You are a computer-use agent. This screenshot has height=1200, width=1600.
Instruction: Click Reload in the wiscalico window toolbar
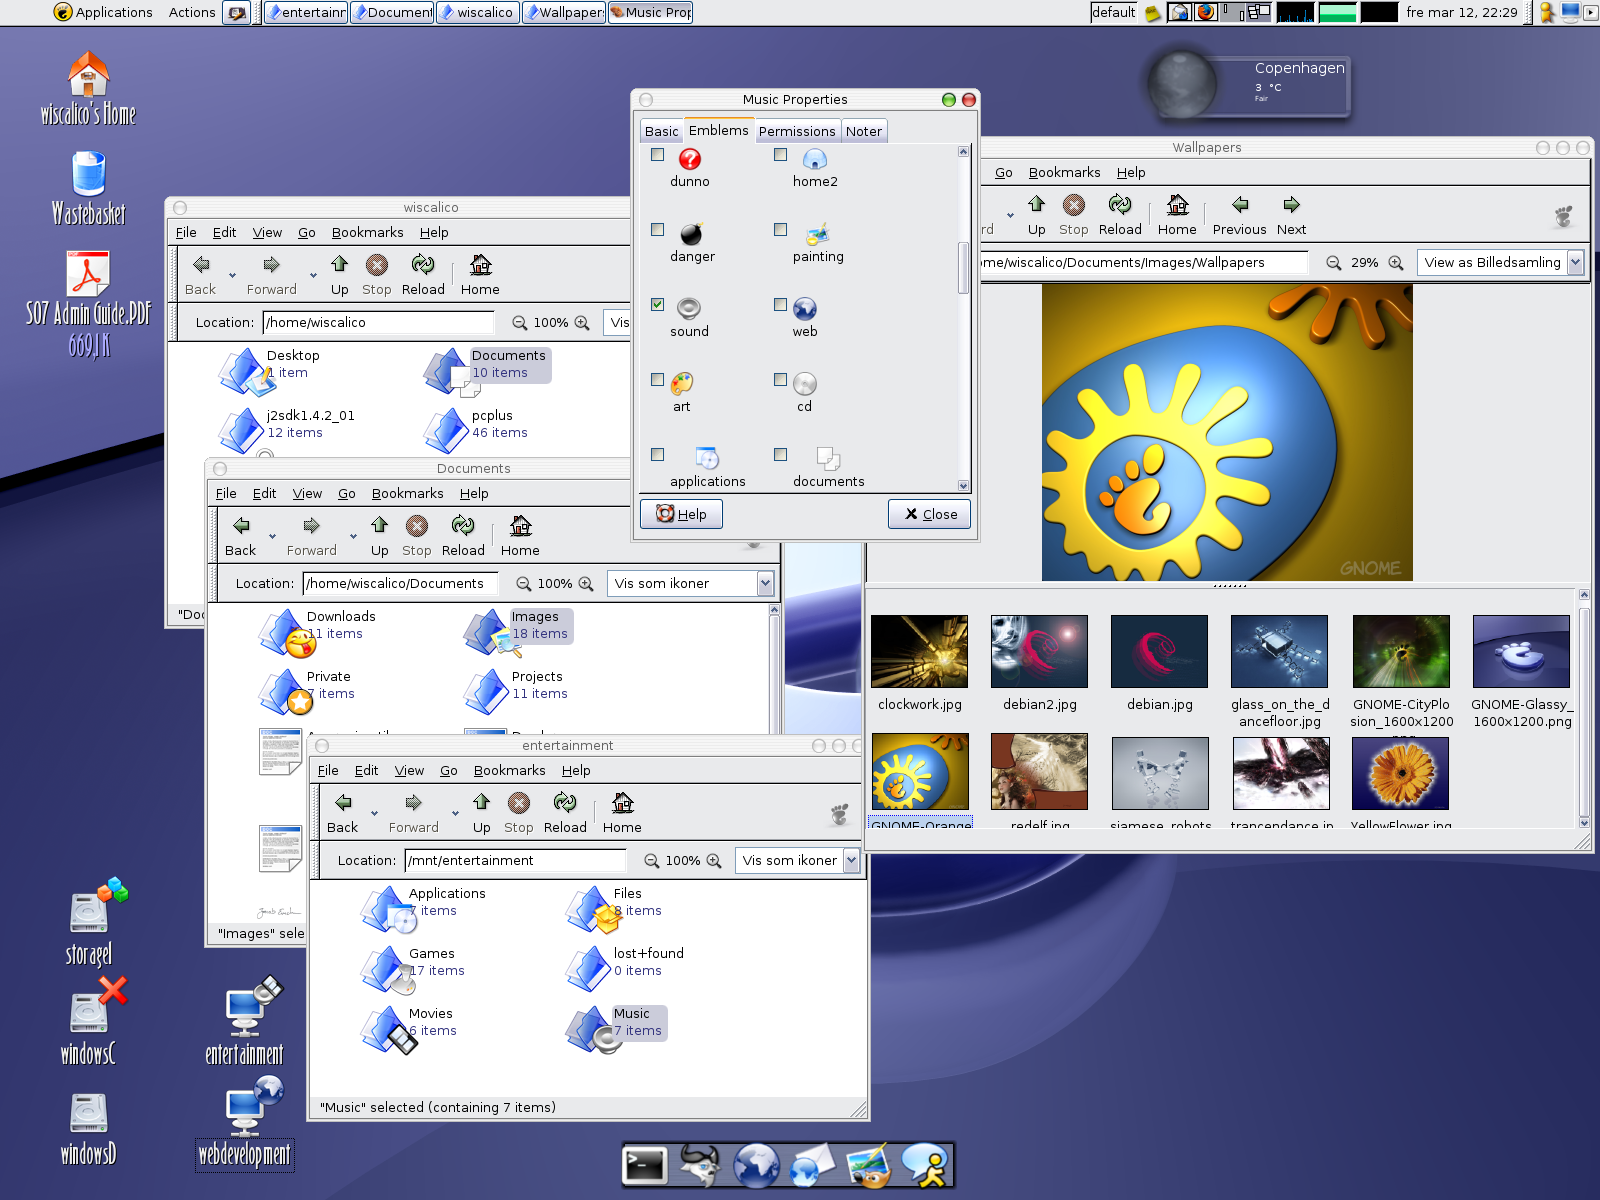point(423,275)
